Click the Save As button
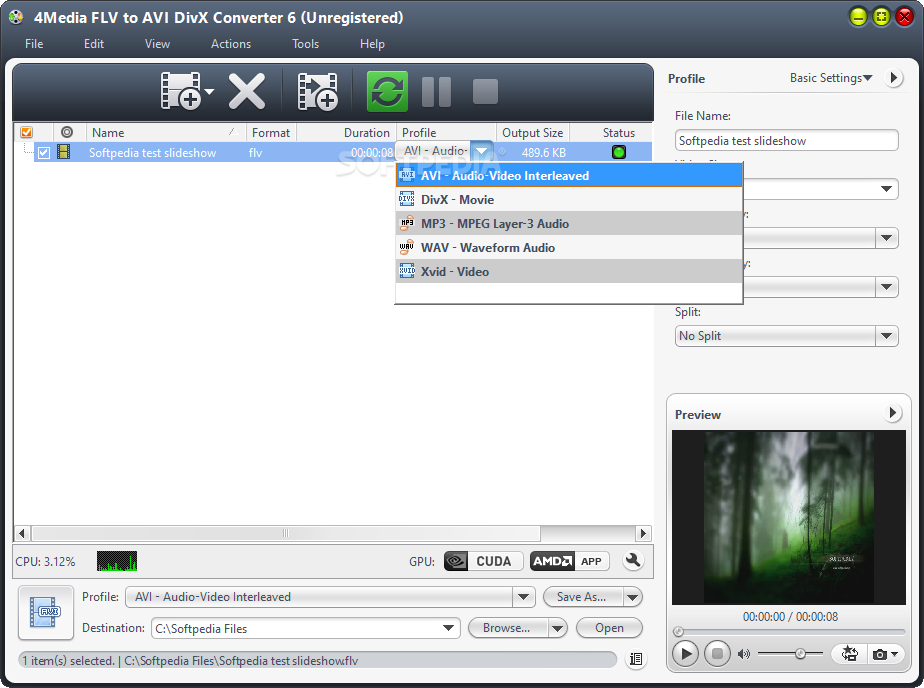The image size is (924, 688). (x=582, y=597)
